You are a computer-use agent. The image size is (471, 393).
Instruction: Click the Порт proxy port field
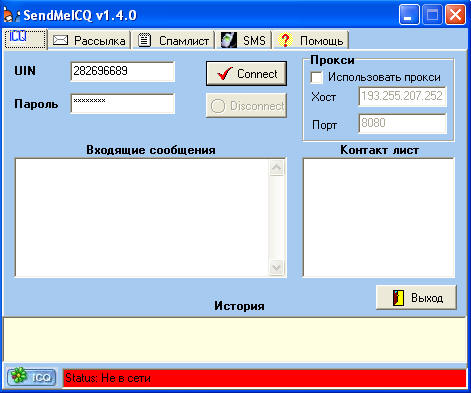pyautogui.click(x=403, y=123)
